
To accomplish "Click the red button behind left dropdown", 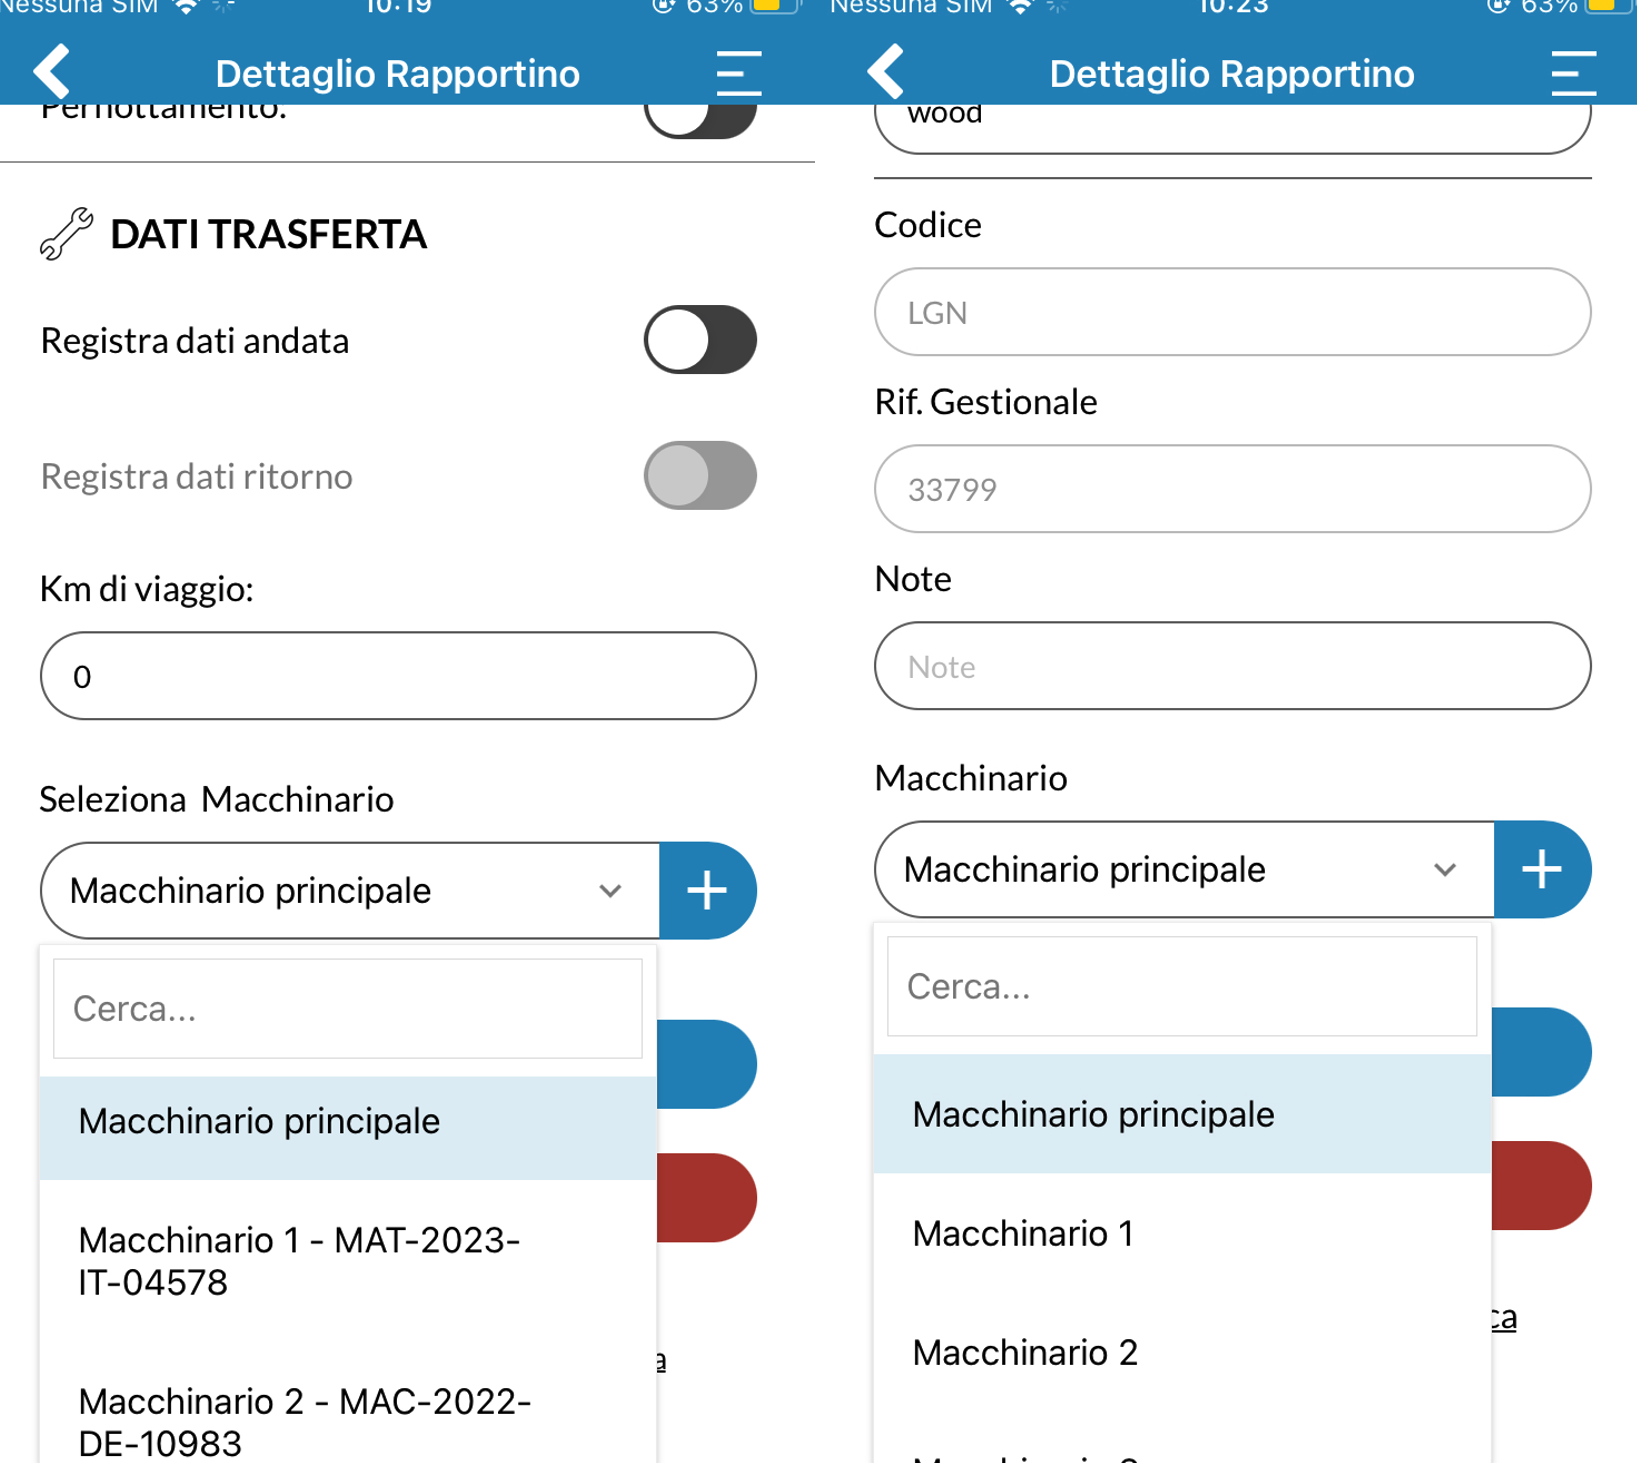I will tap(707, 1198).
